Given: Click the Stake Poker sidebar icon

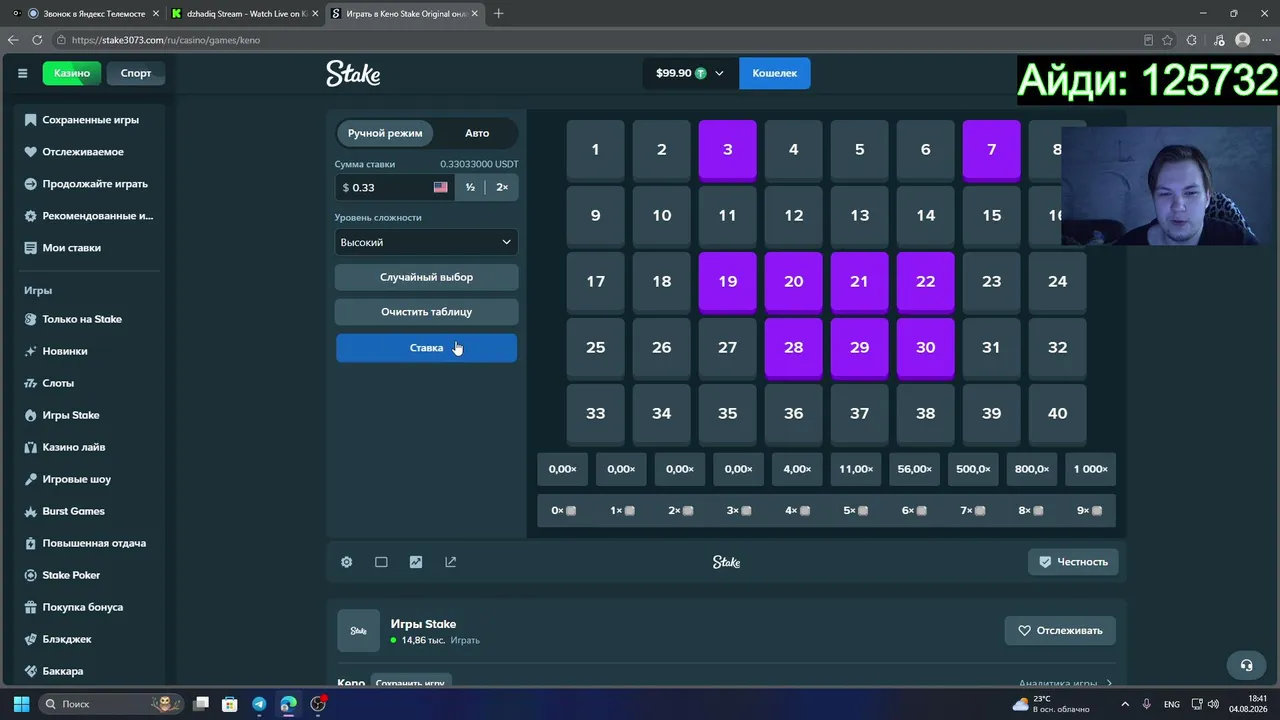Looking at the screenshot, I should point(31,575).
